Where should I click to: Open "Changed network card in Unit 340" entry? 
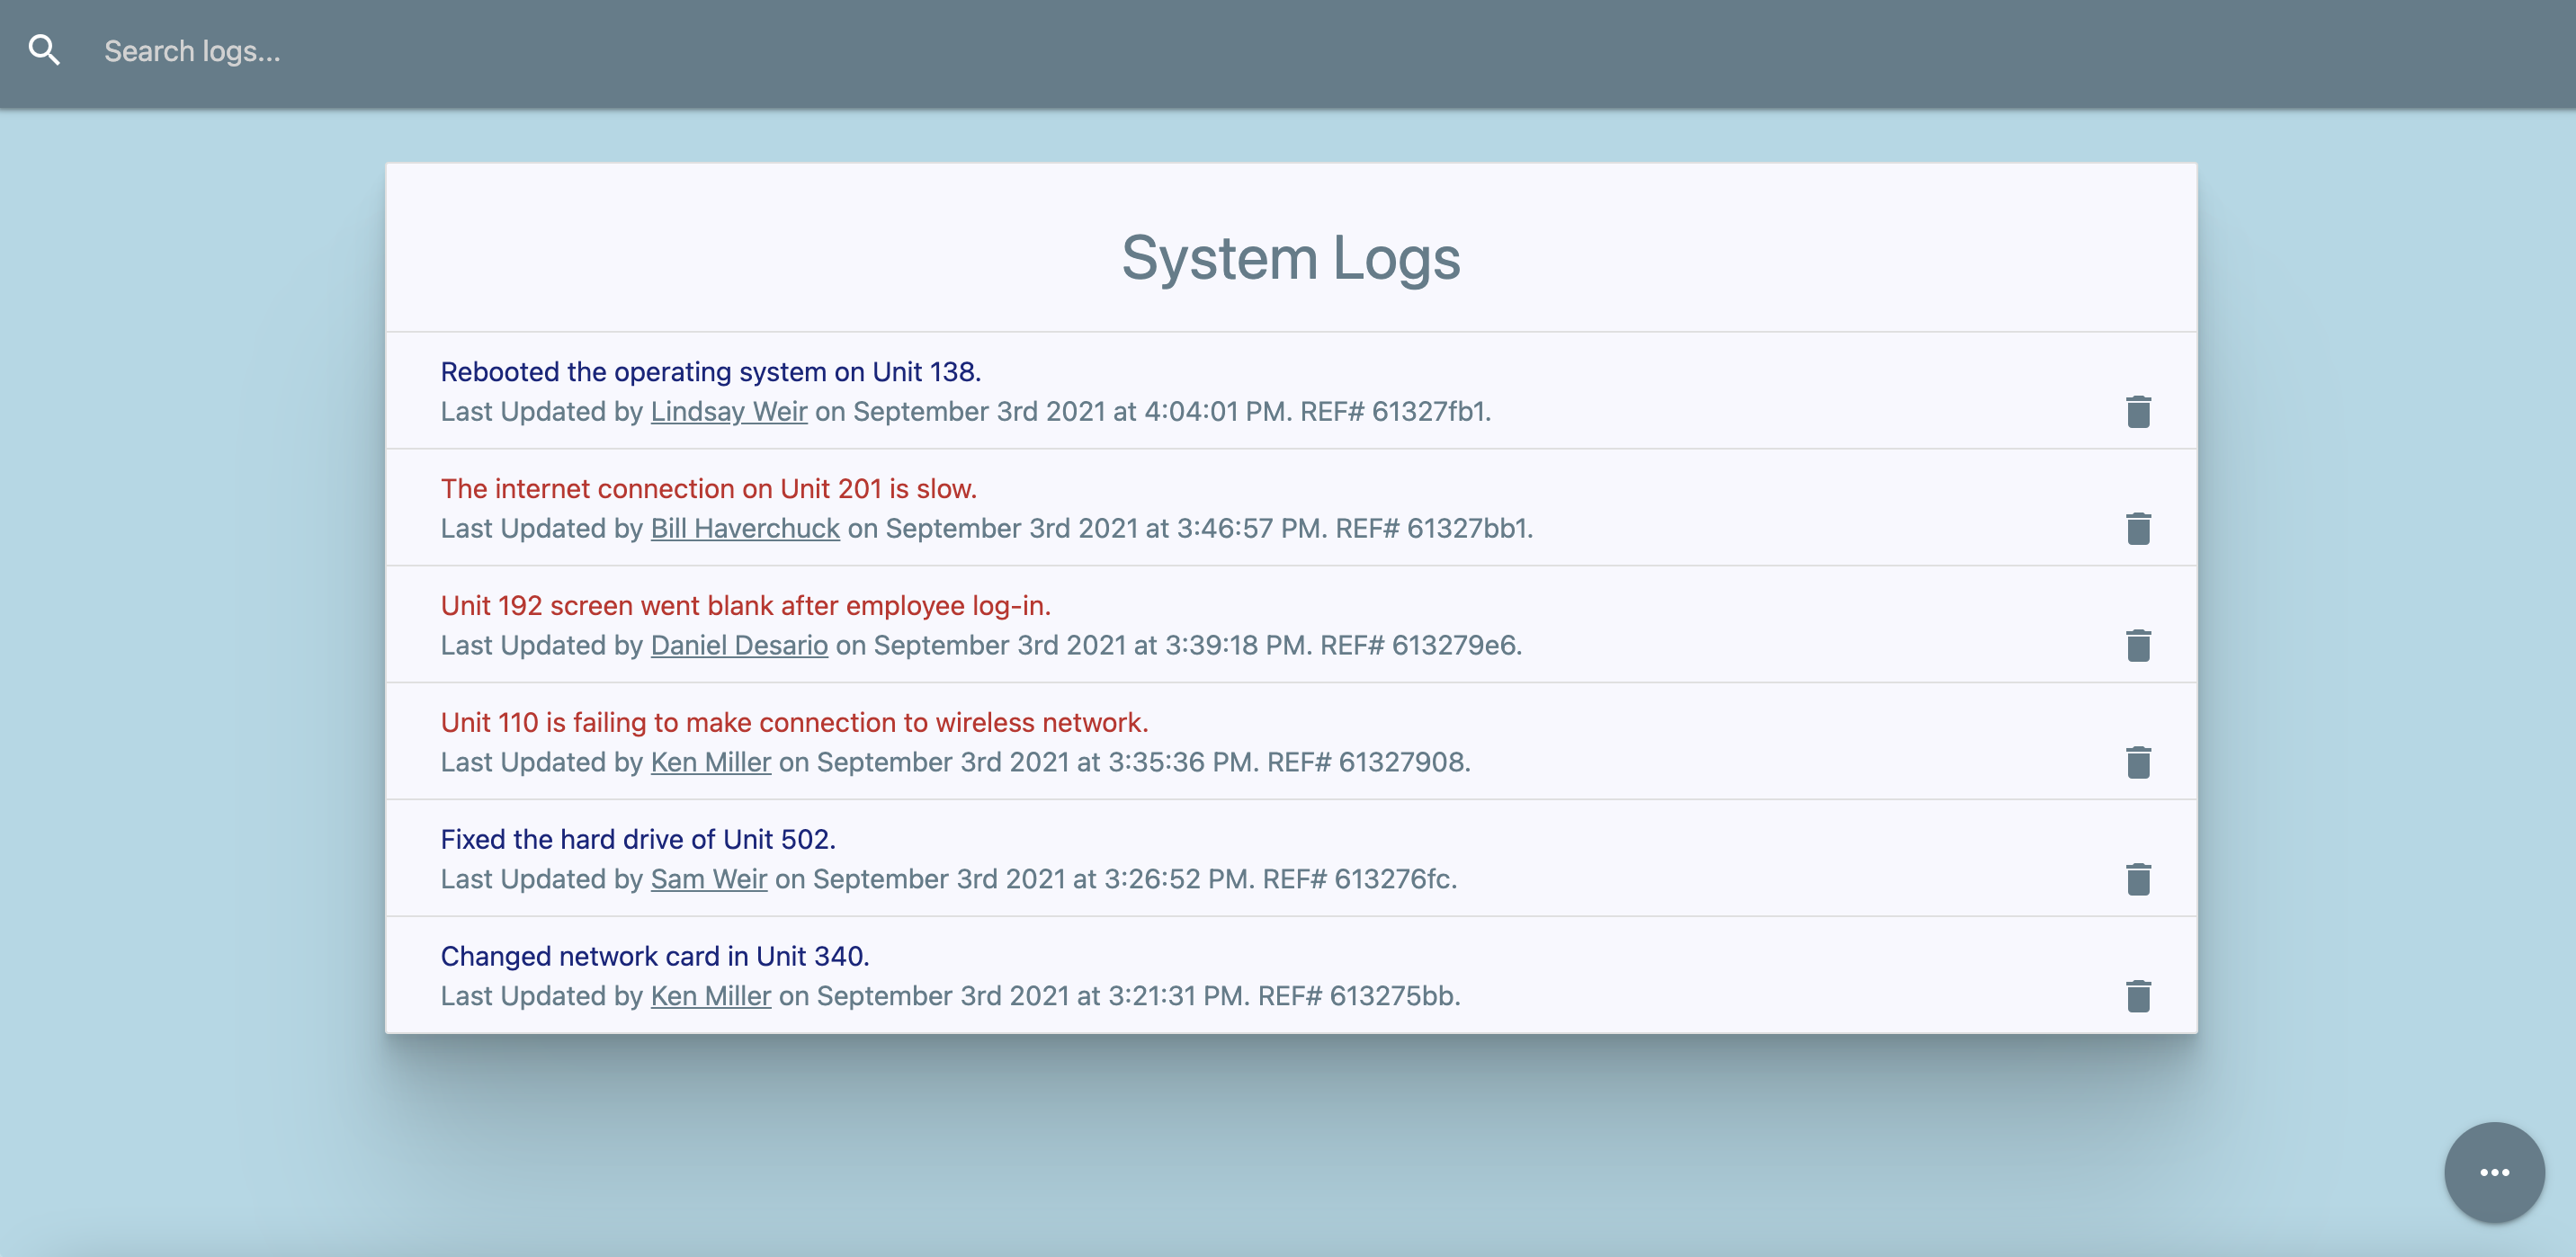tap(654, 957)
